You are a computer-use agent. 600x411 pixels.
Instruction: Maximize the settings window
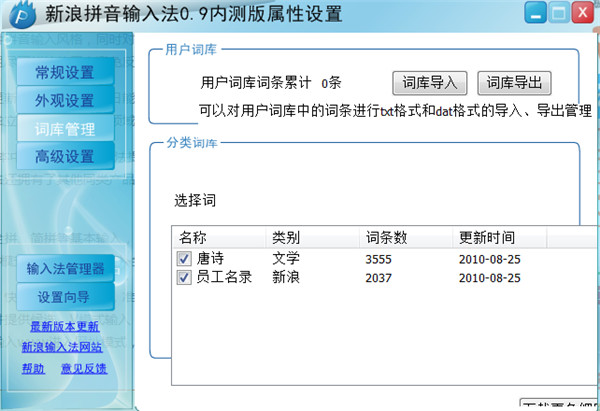(x=556, y=15)
